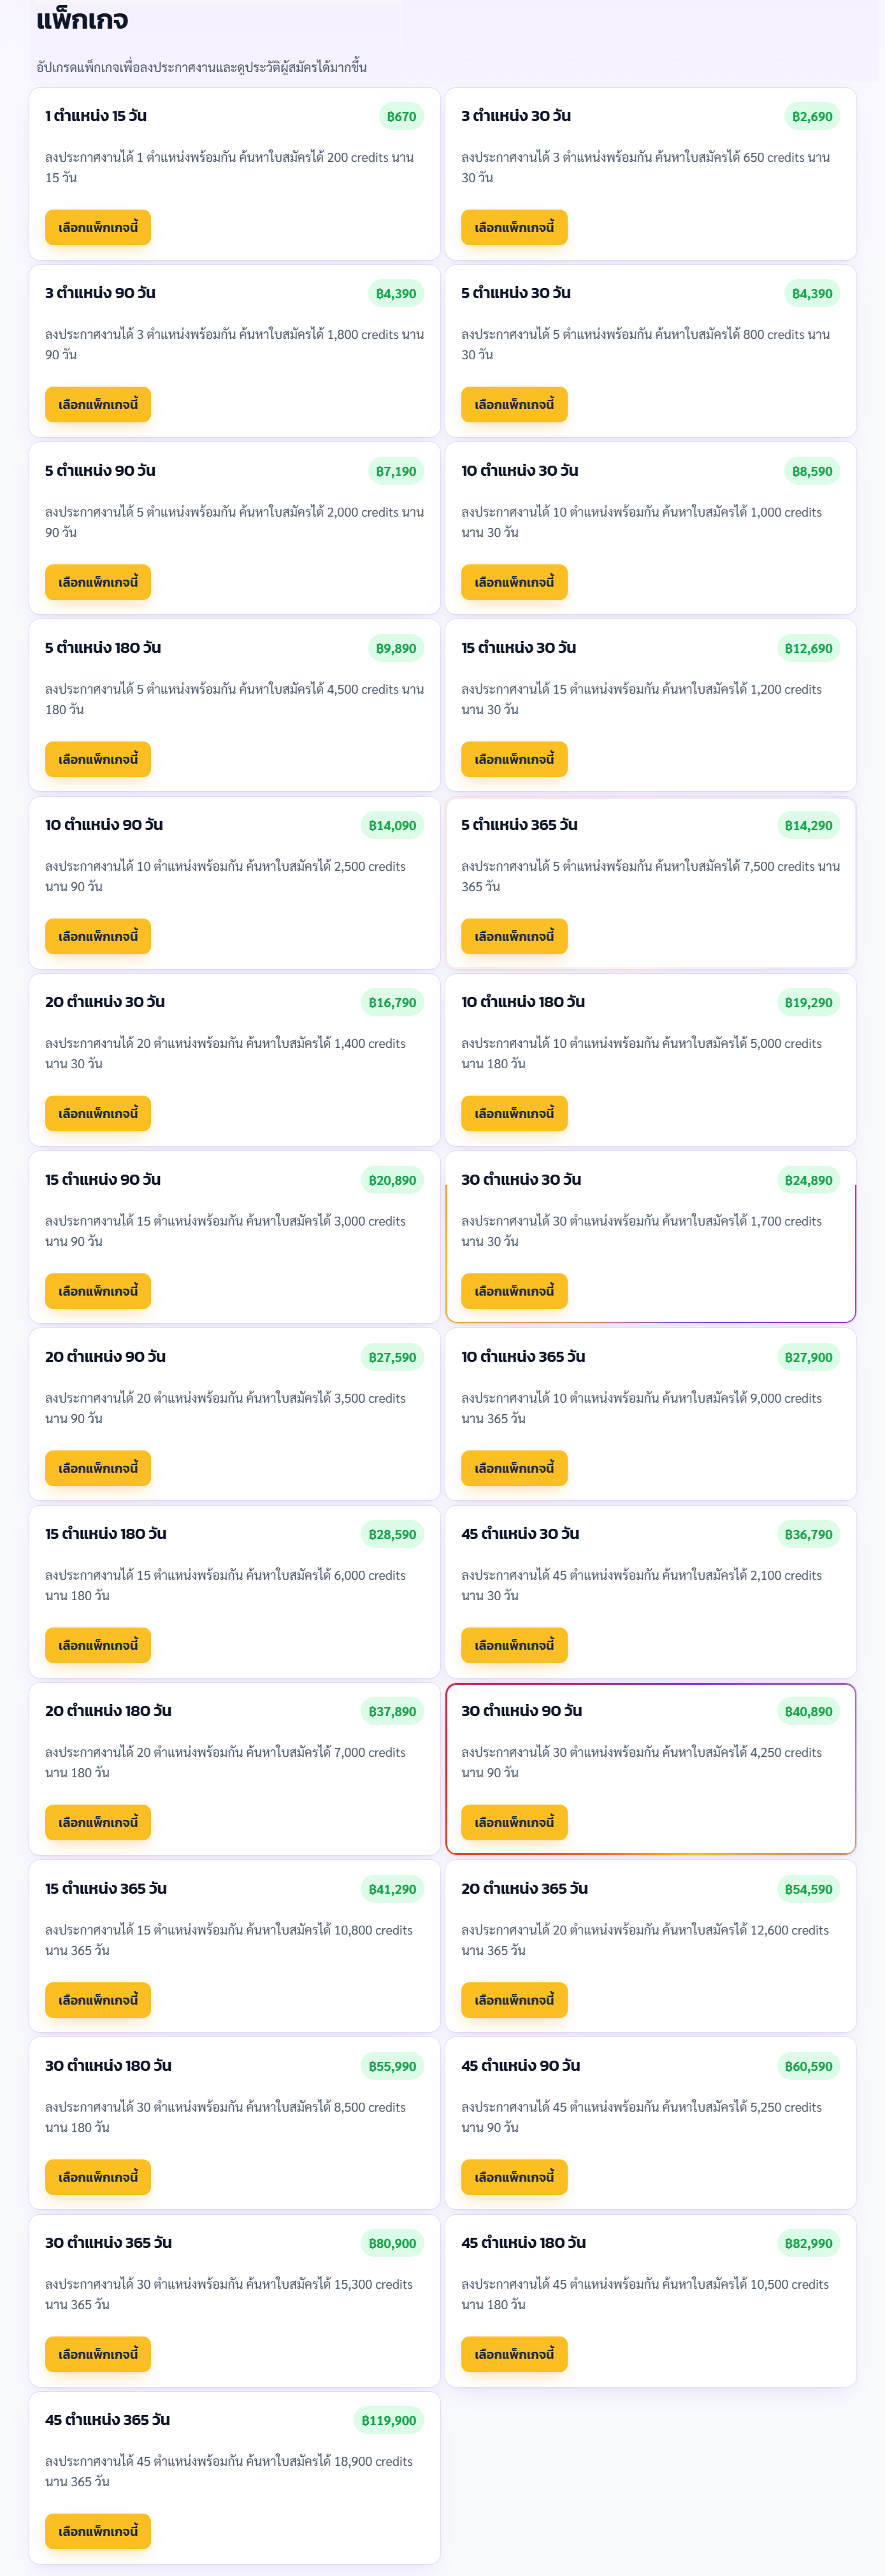The height and width of the screenshot is (2576, 885).
Task: Select the 15 ตำแหน่ง 30 วัน package
Action: pyautogui.click(x=514, y=759)
